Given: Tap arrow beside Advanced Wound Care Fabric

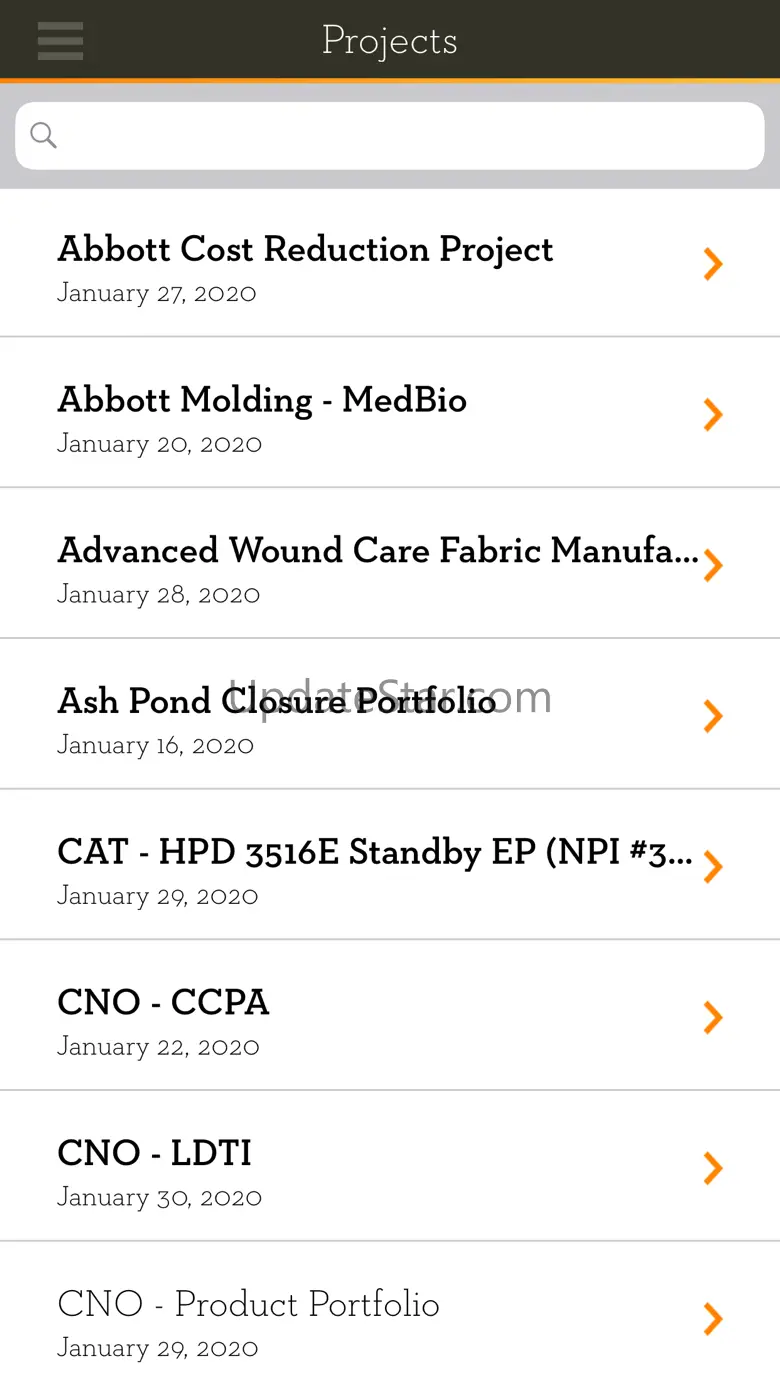Looking at the screenshot, I should 712,566.
